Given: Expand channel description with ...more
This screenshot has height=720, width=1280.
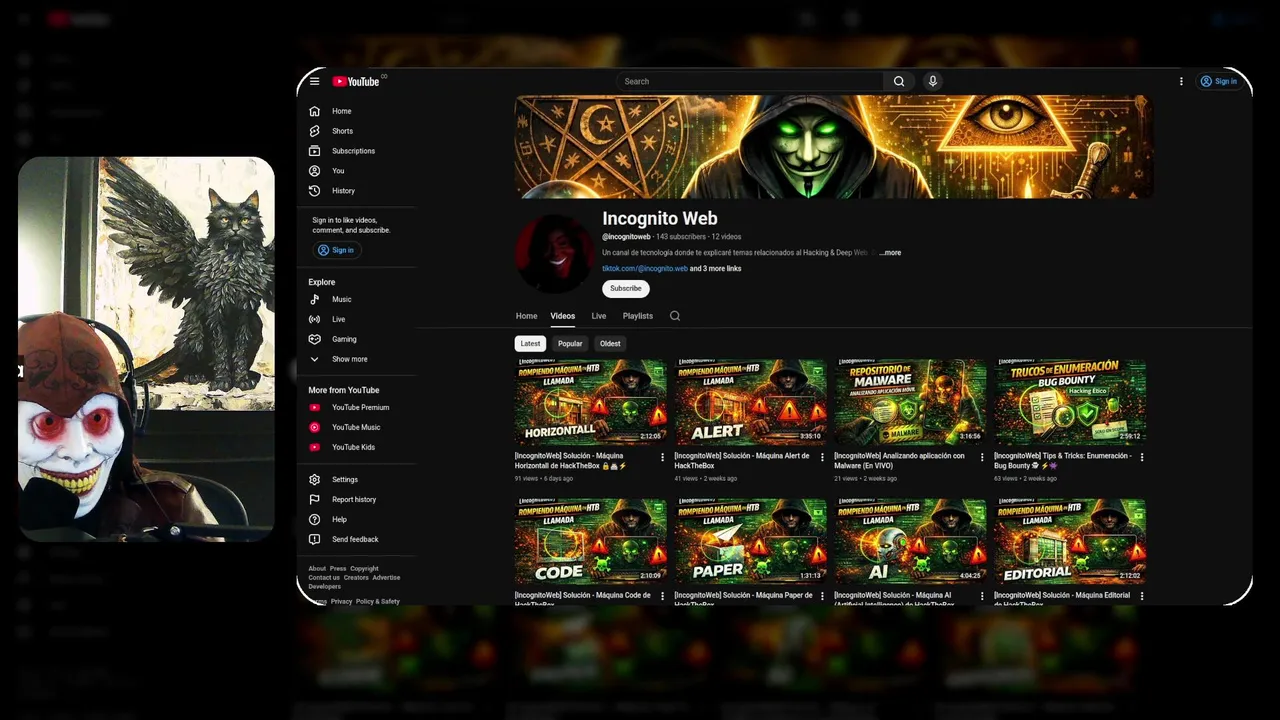Looking at the screenshot, I should (890, 253).
